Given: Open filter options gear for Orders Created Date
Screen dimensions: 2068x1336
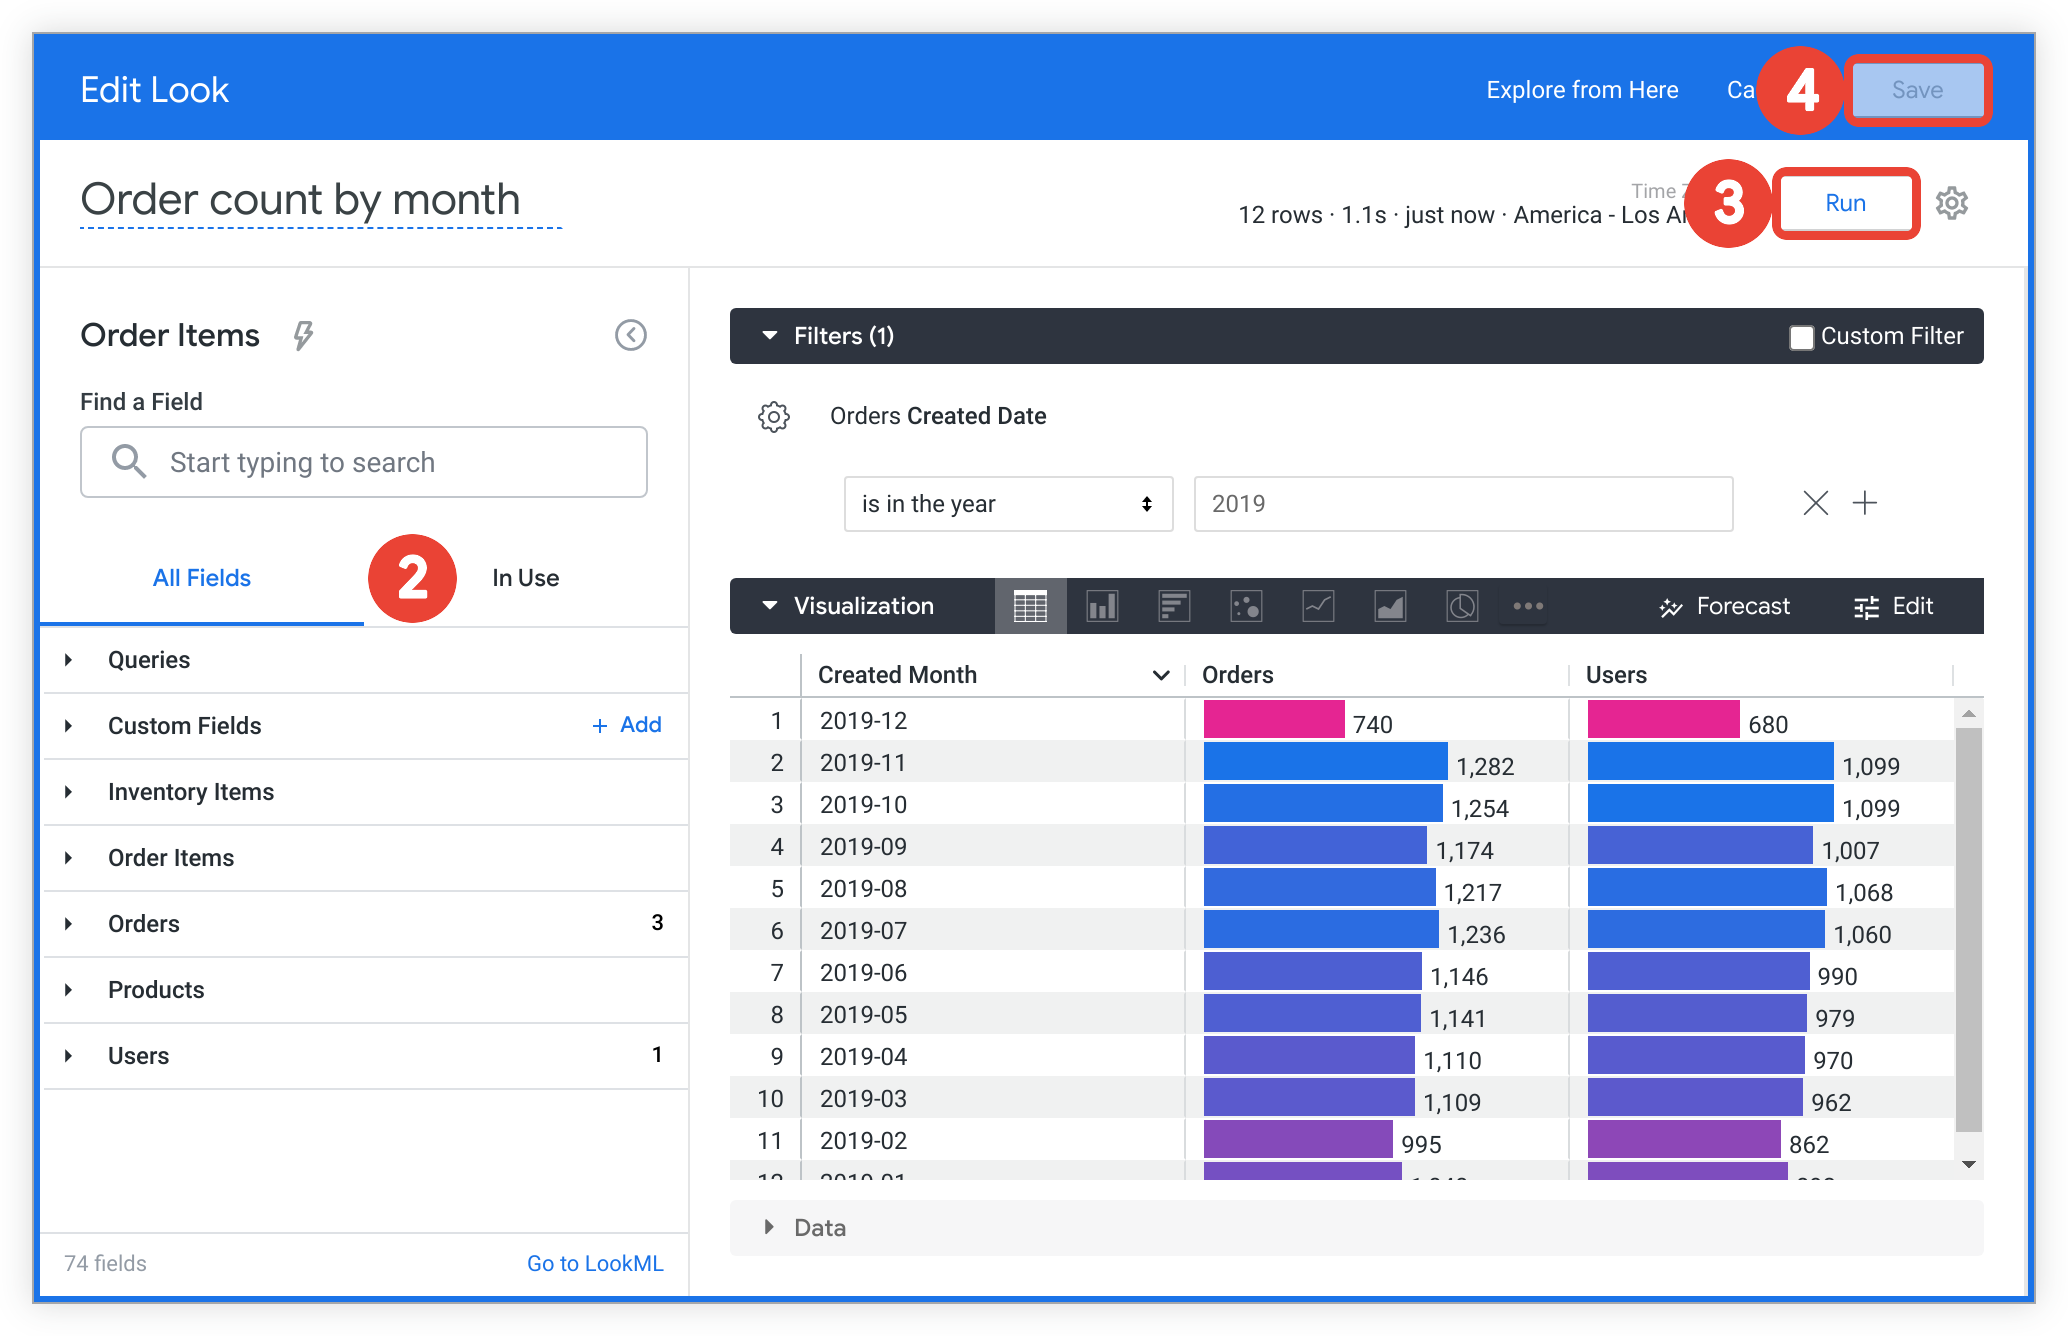Looking at the screenshot, I should click(x=774, y=416).
